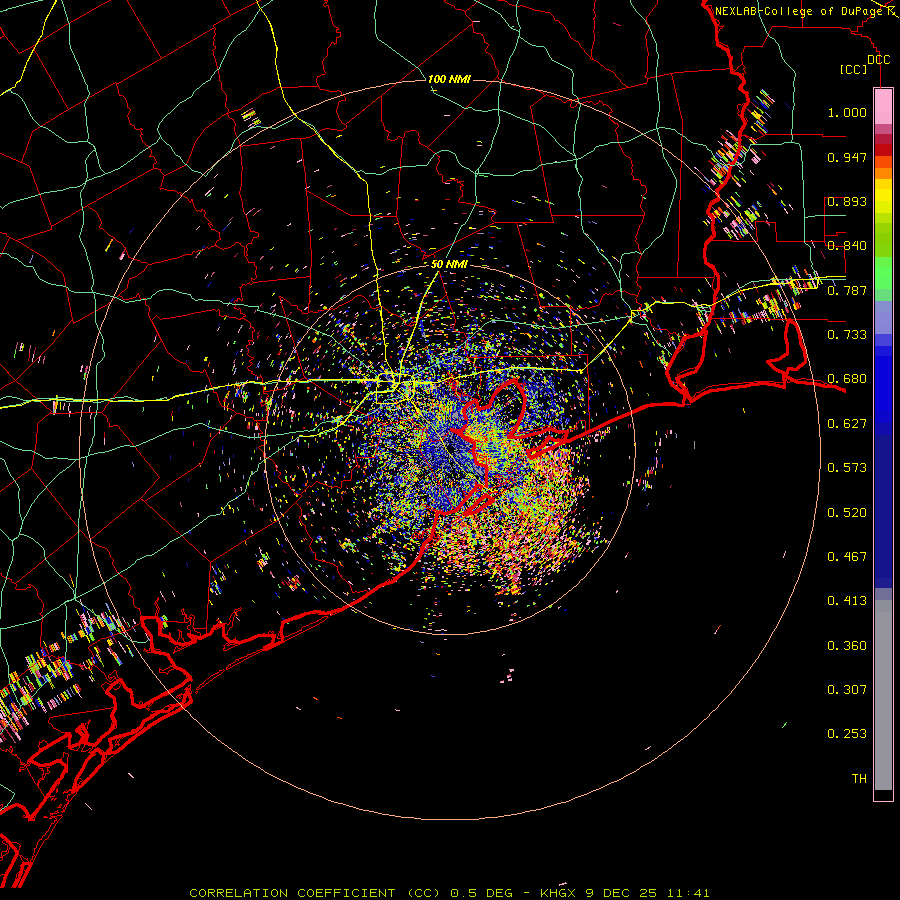The image size is (900, 900).
Task: Select the 0.360 scale value
Action: click(x=847, y=646)
